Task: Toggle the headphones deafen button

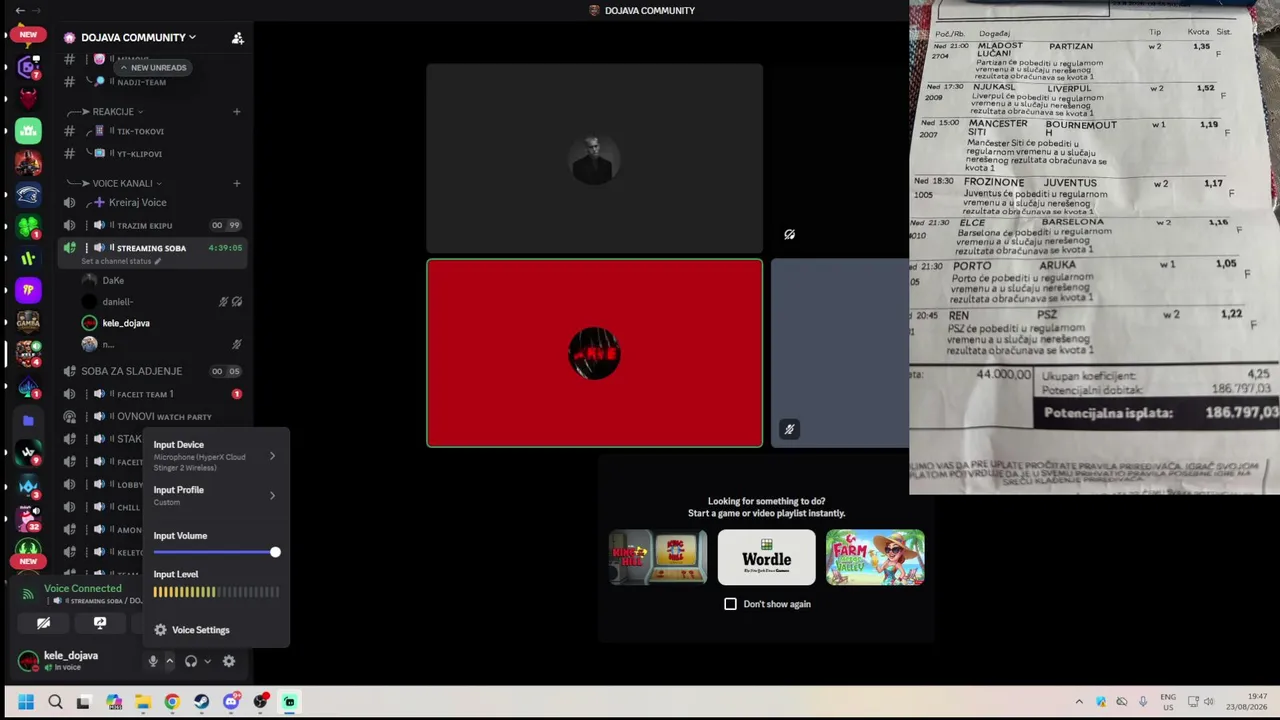Action: coord(191,661)
